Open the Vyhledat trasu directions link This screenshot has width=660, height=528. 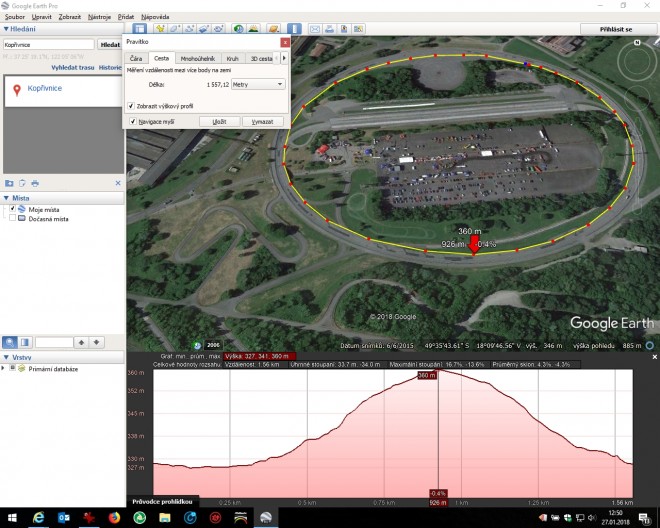point(73,67)
